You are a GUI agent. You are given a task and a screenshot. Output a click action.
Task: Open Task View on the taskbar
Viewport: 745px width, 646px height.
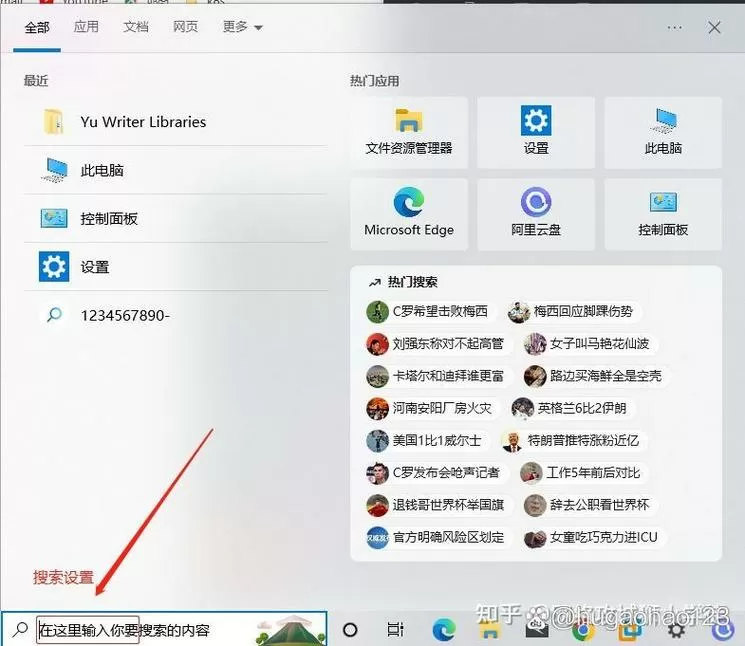[395, 630]
